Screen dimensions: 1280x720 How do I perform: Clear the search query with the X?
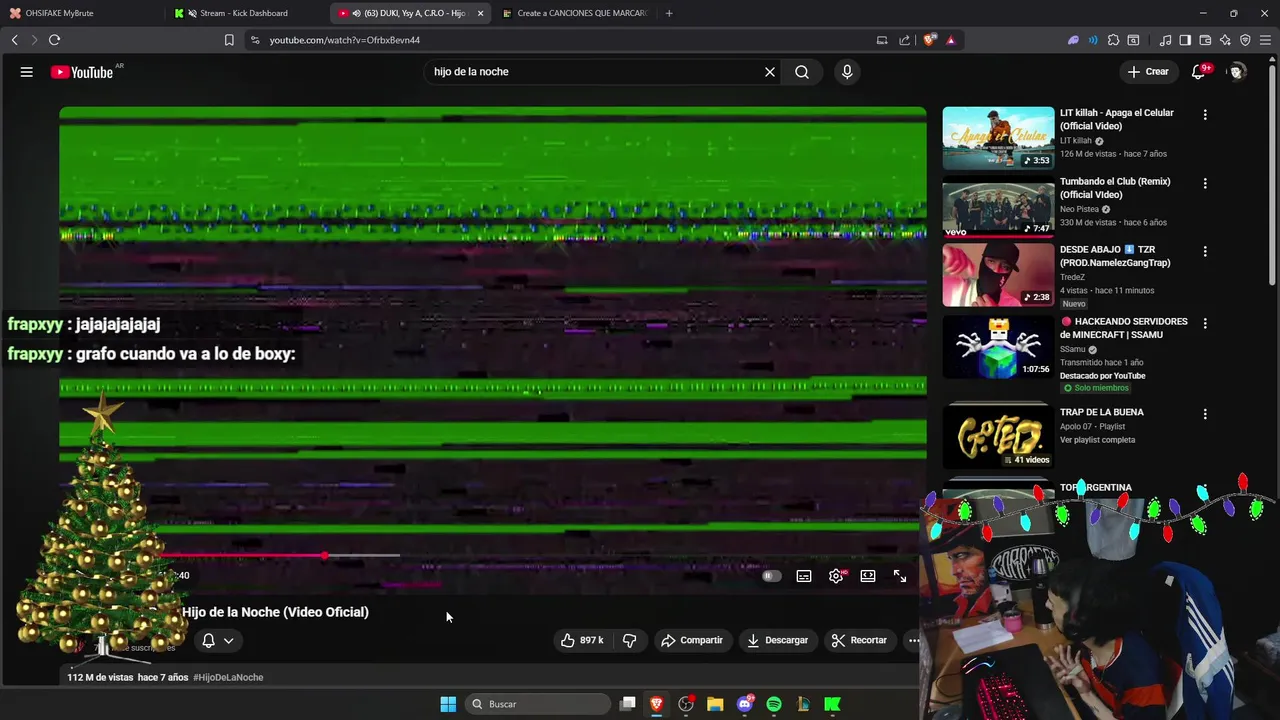[770, 72]
